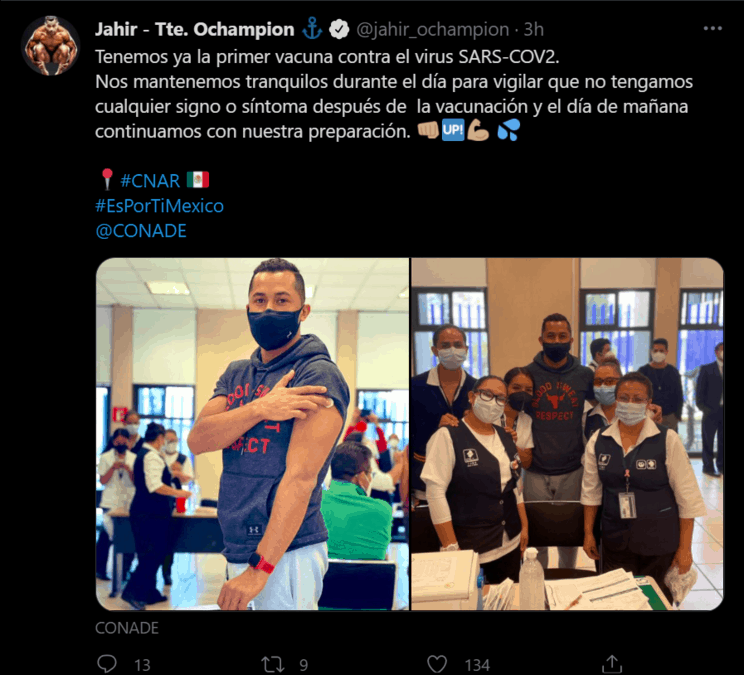Click the anchor emoji in display name
744x675 pixels.
pyautogui.click(x=312, y=29)
